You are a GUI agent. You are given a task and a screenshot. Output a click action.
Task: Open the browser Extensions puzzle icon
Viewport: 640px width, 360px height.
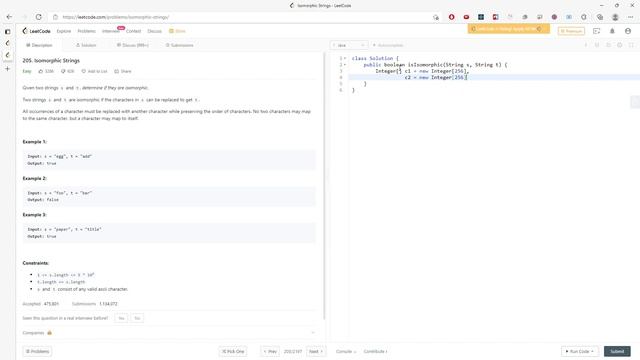[x=584, y=17]
